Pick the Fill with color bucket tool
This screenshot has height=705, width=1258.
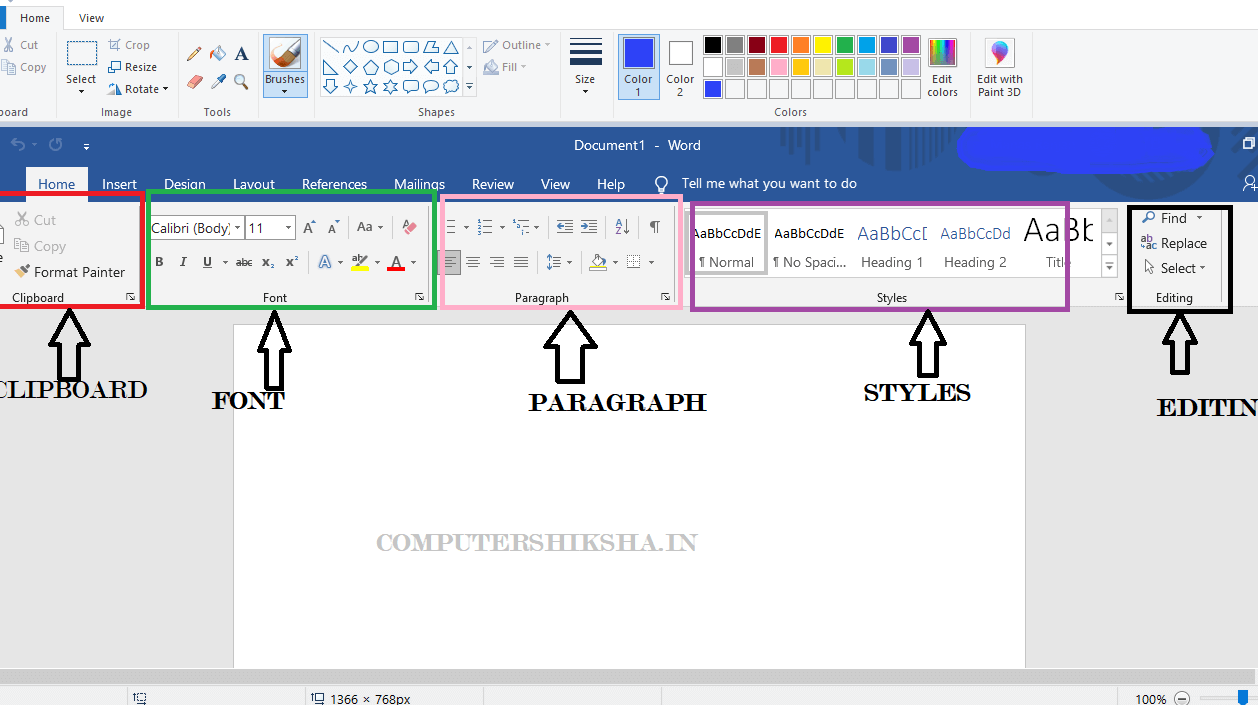(x=218, y=54)
